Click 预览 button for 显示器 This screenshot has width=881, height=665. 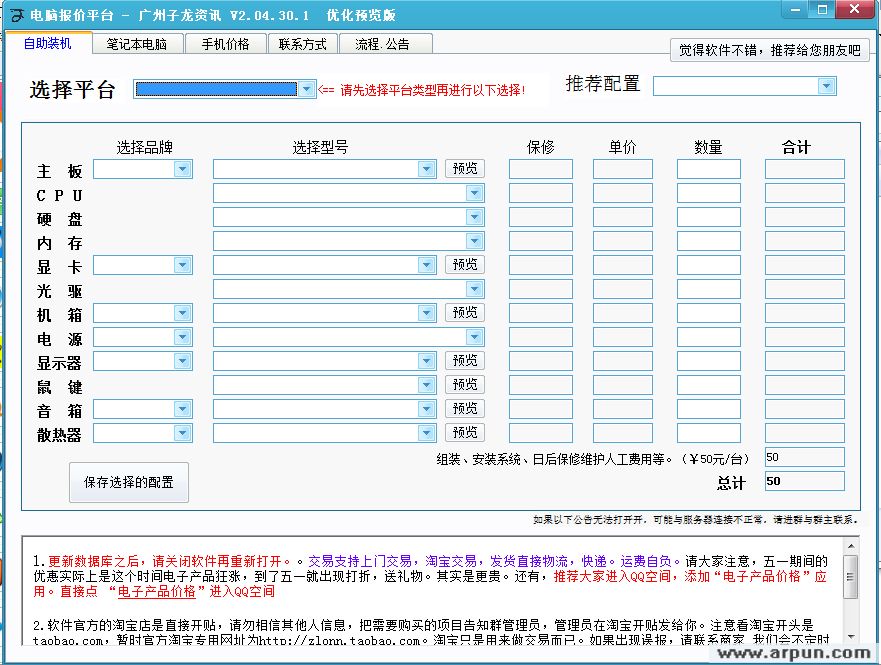pos(465,360)
